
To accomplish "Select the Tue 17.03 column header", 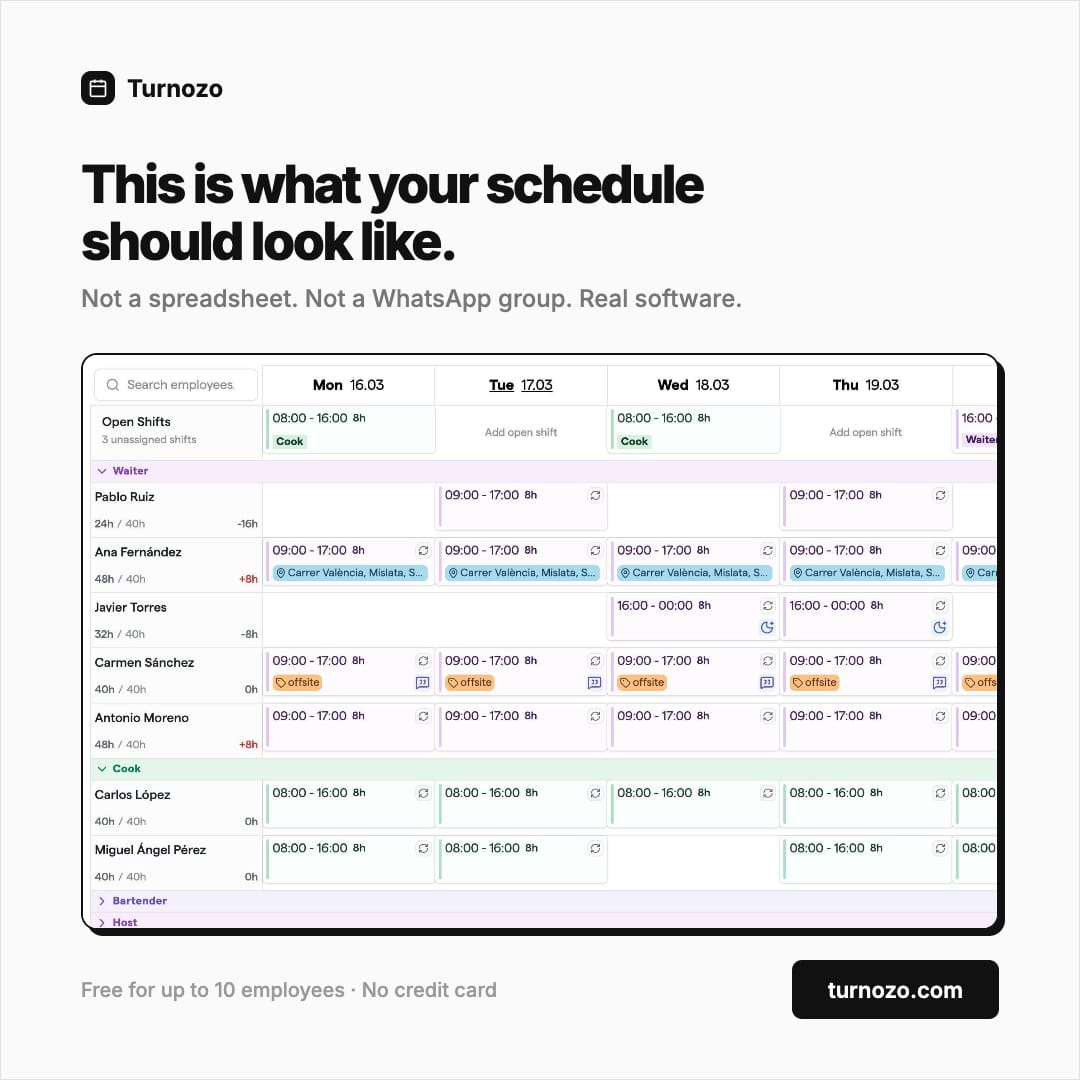I will click(521, 385).
